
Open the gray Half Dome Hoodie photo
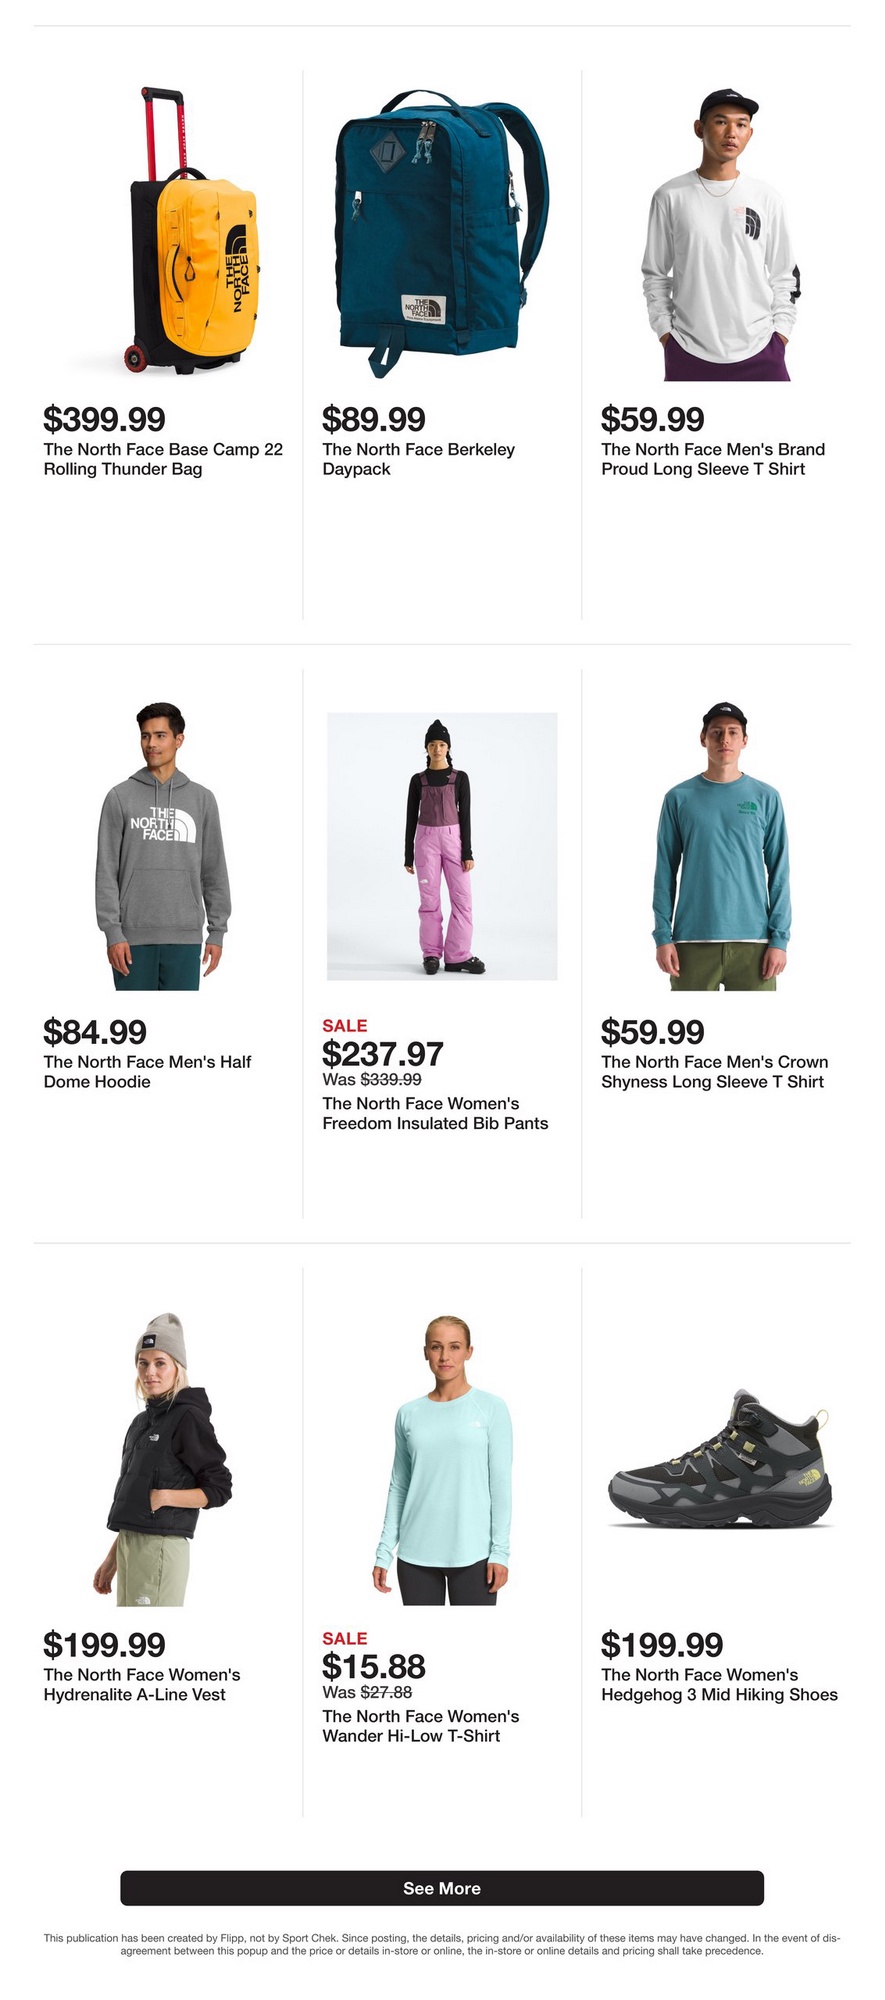(163, 846)
